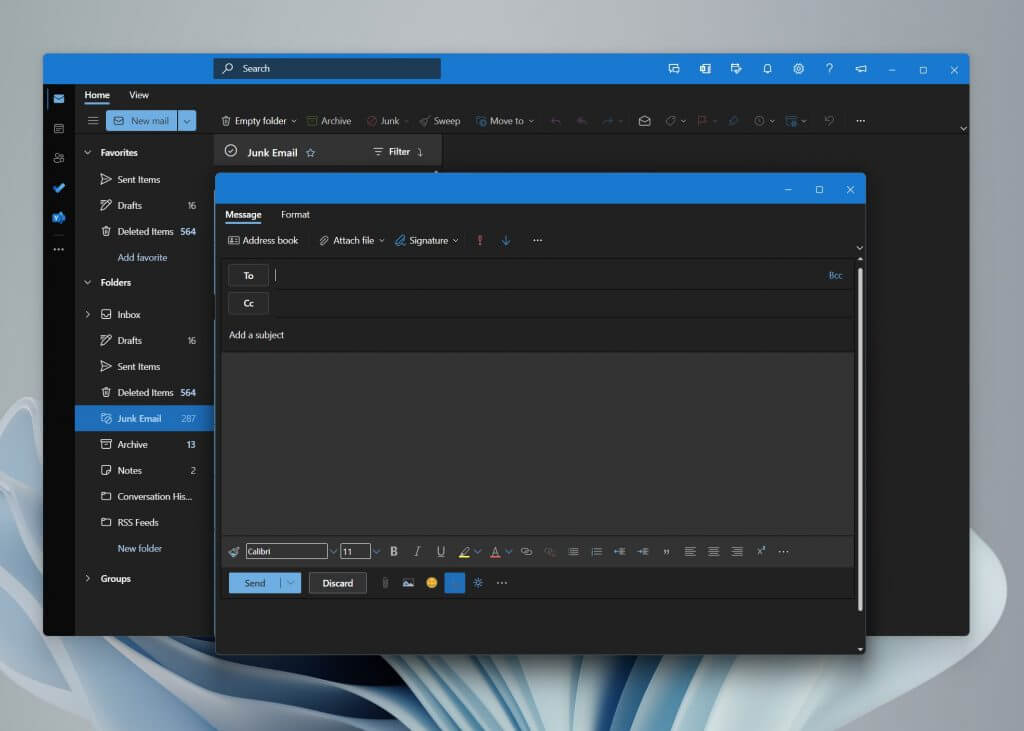This screenshot has height=731, width=1024.
Task: Set high importance with the red exclamation
Action: pos(480,240)
